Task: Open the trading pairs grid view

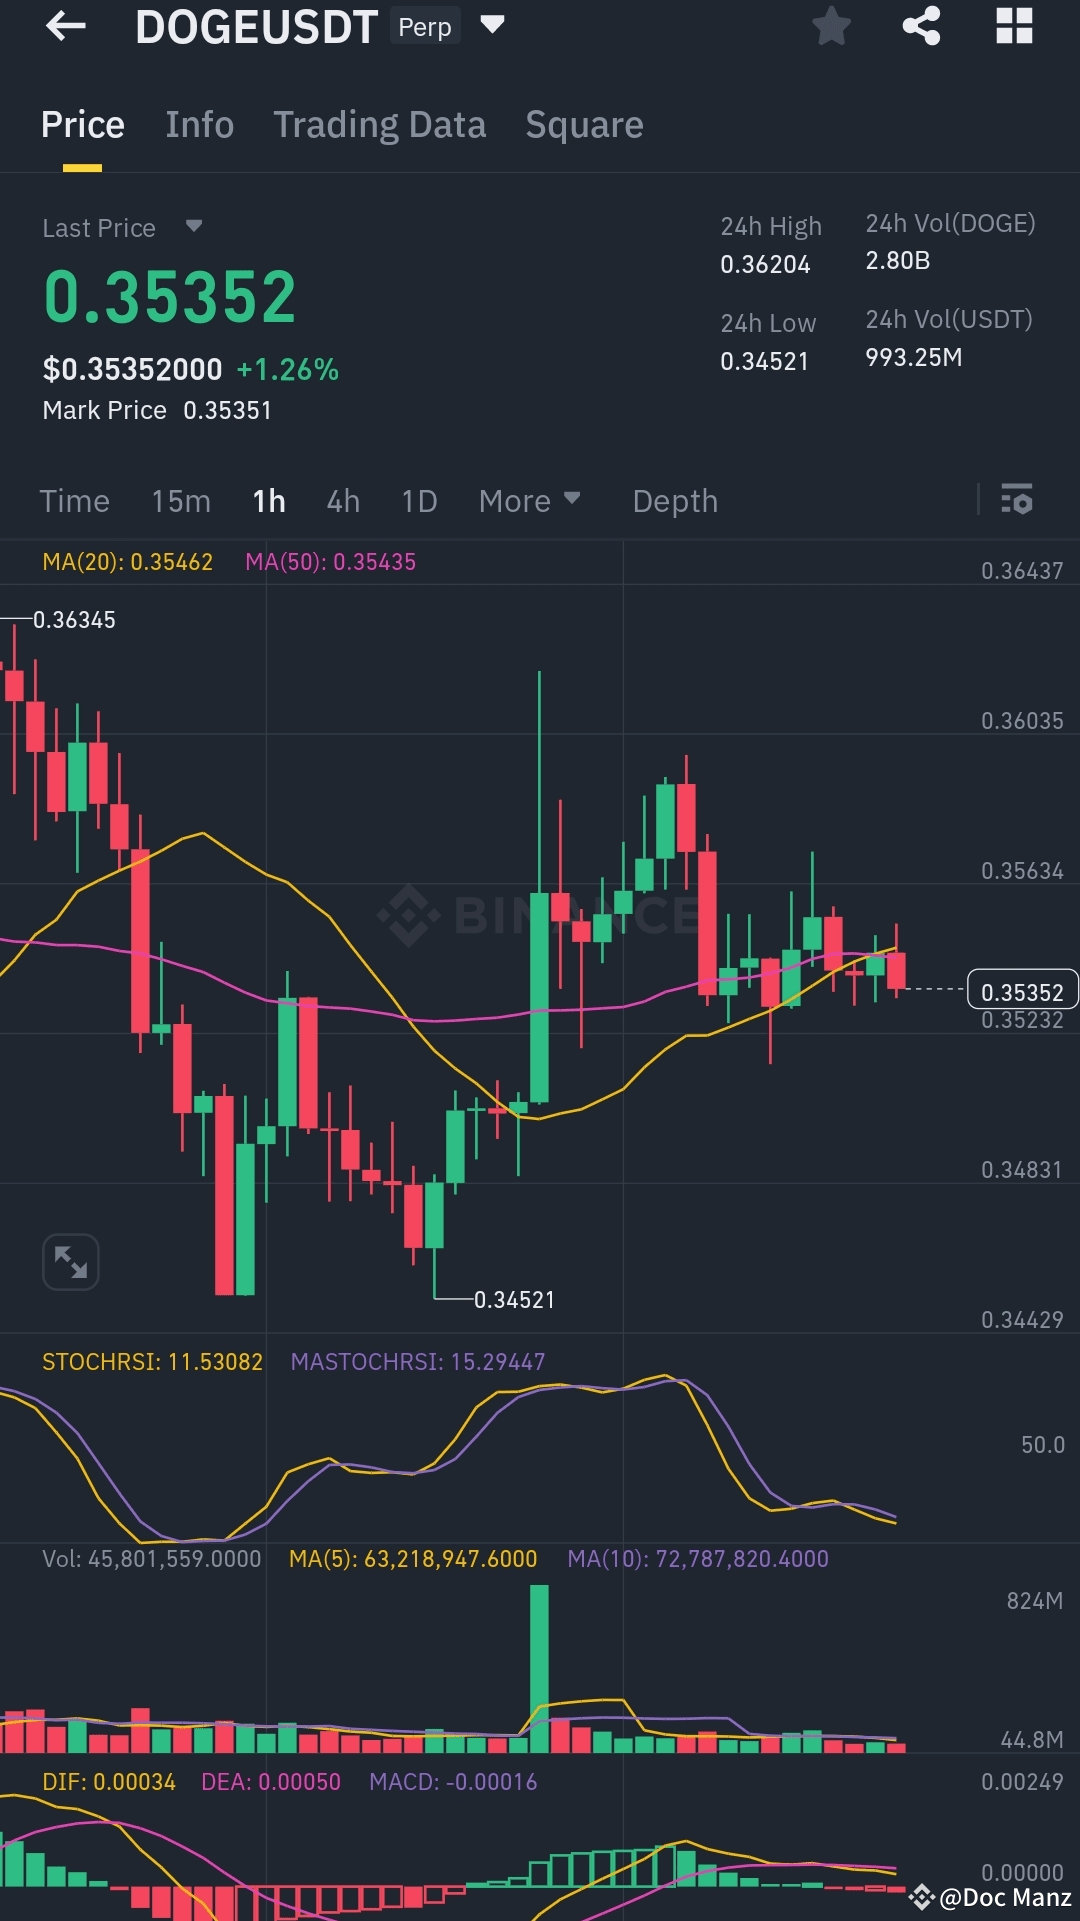Action: coord(1013,27)
